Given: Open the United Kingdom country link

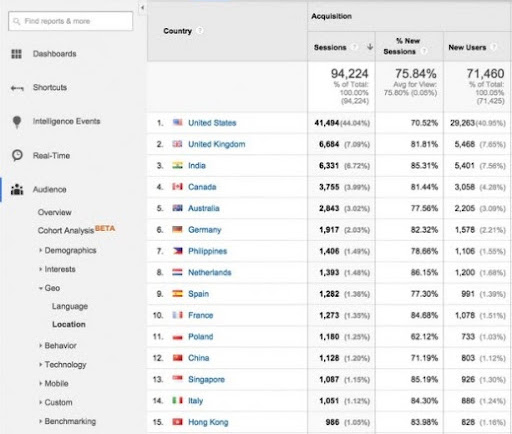Looking at the screenshot, I should pos(217,144).
